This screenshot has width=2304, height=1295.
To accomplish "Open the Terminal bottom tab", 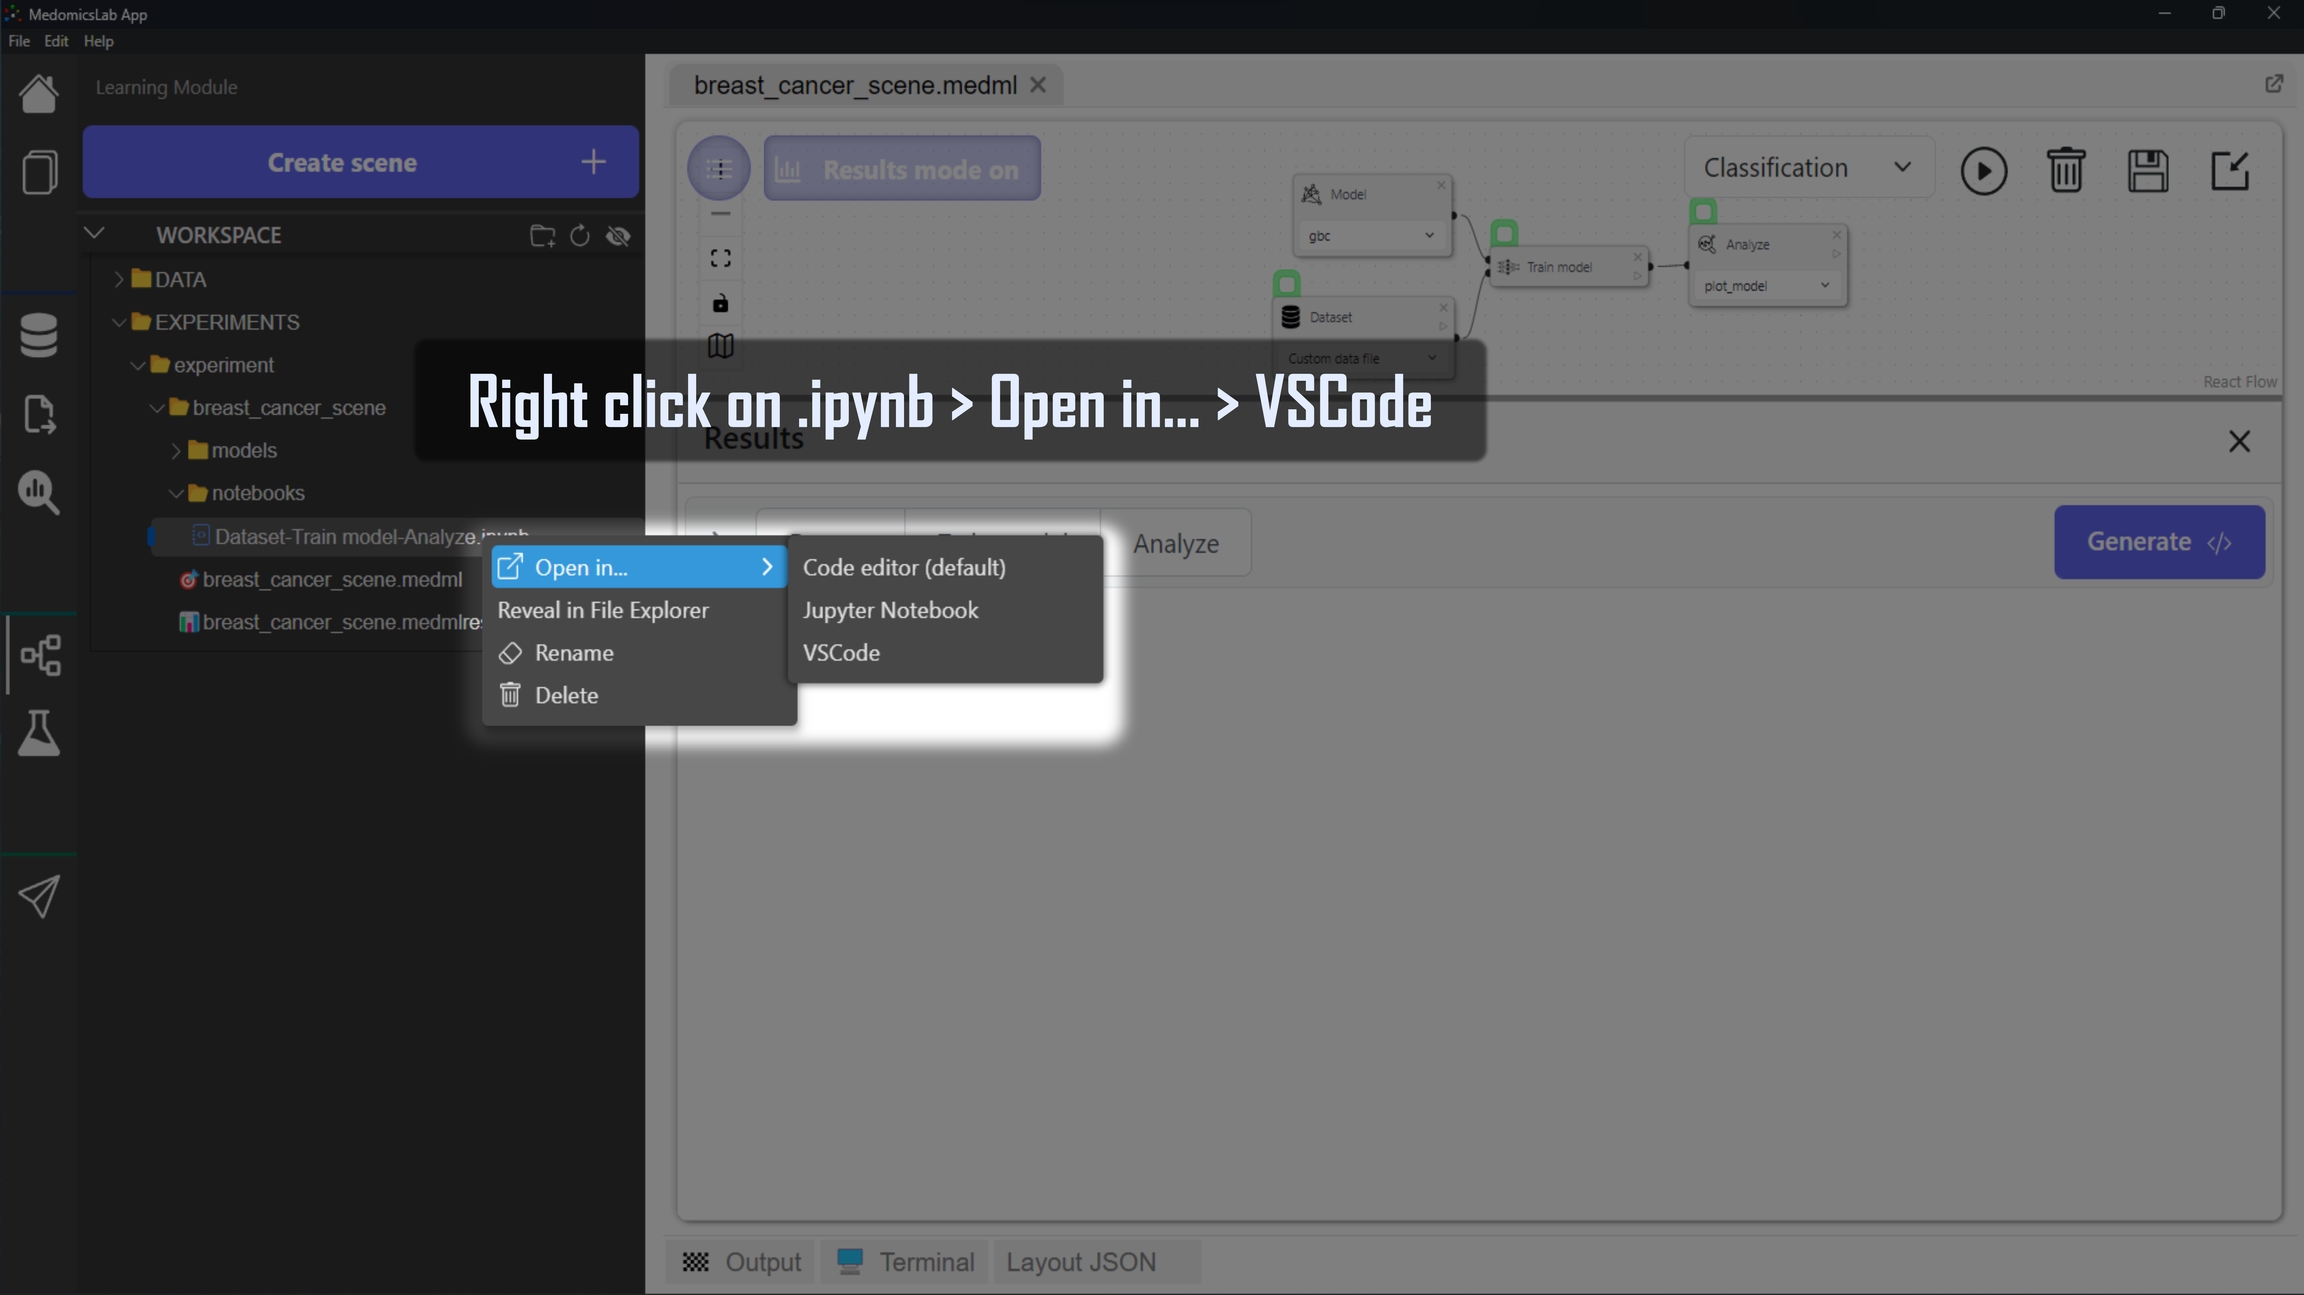I will (906, 1262).
